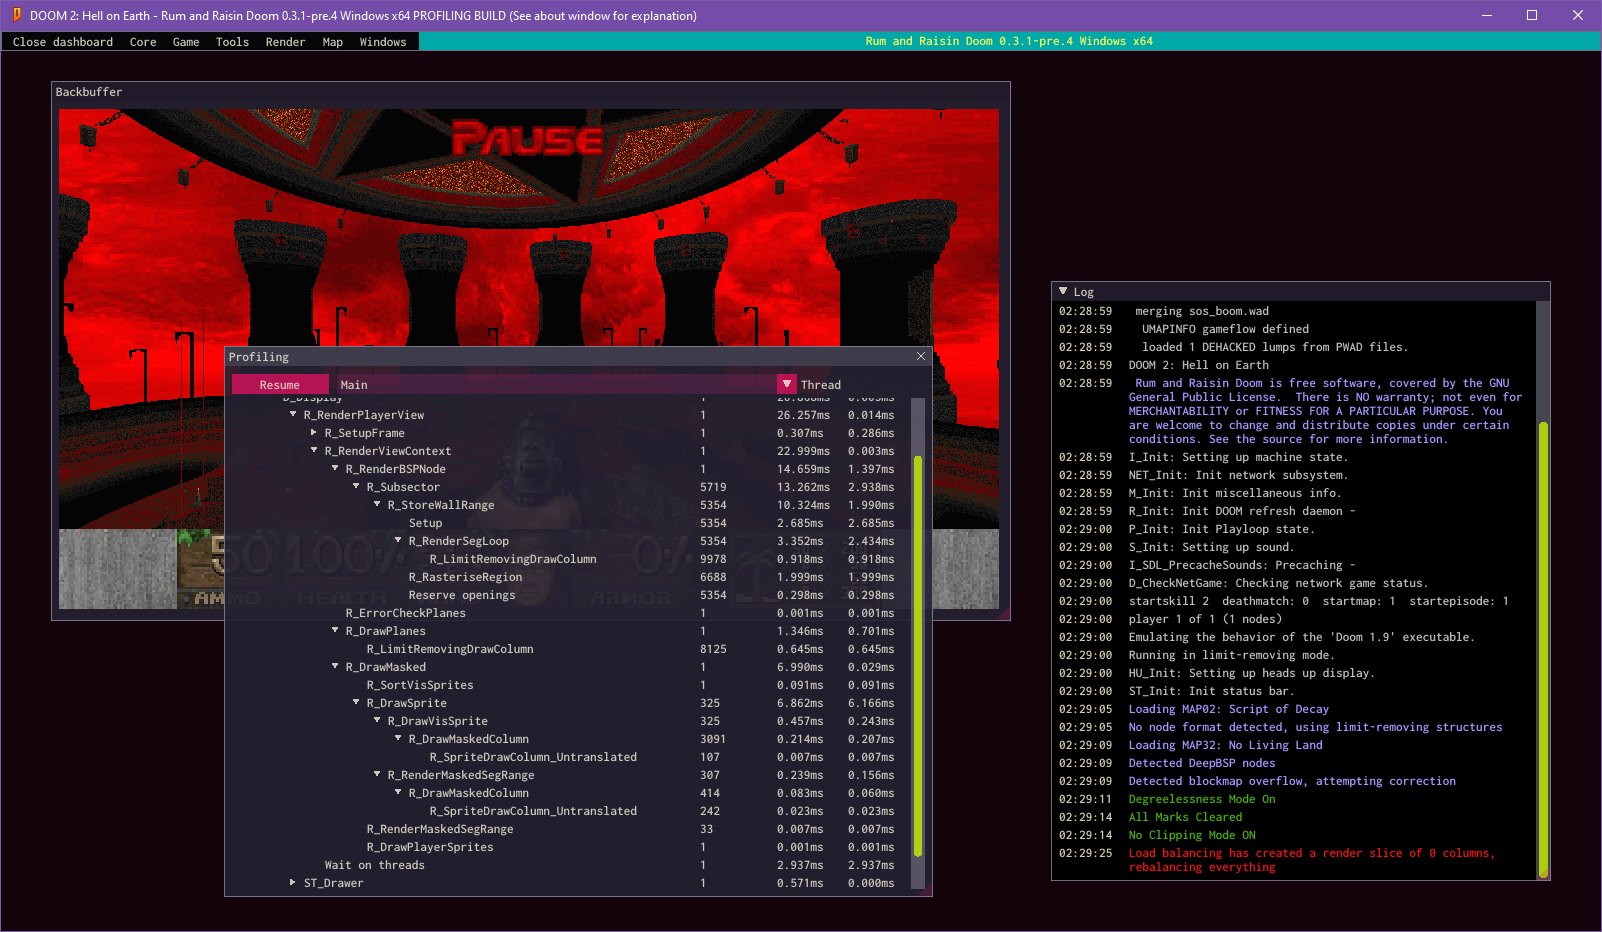The image size is (1602, 932).
Task: Open the Game menu
Action: click(186, 42)
